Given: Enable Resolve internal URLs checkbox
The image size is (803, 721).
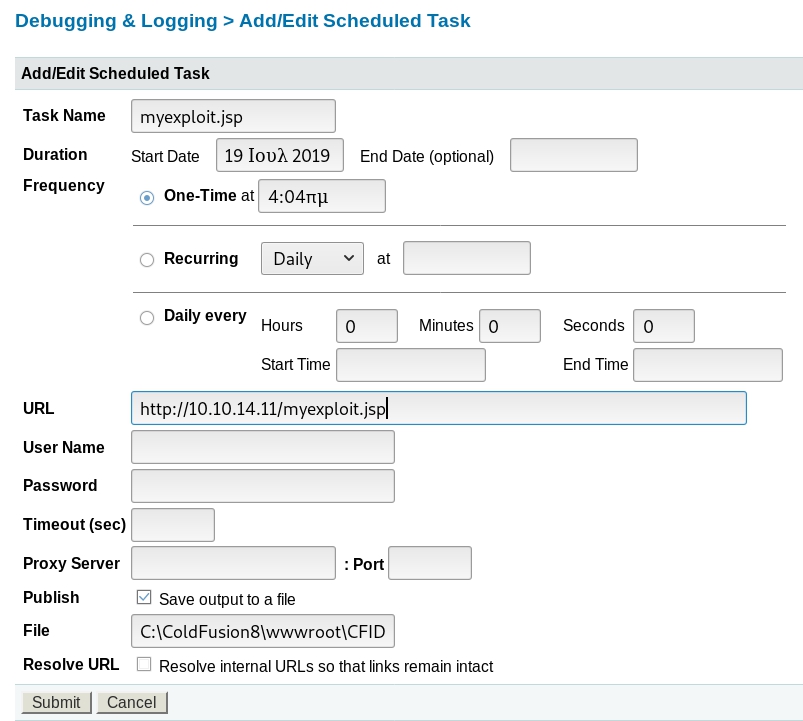Looking at the screenshot, I should [144, 664].
